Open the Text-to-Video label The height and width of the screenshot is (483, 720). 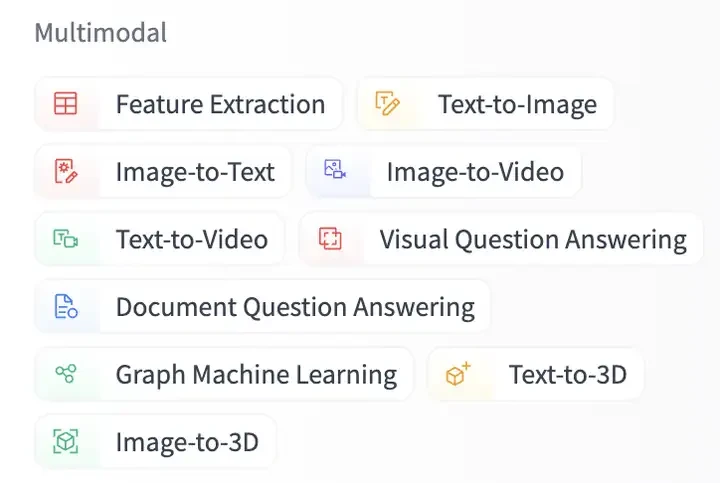tap(192, 239)
